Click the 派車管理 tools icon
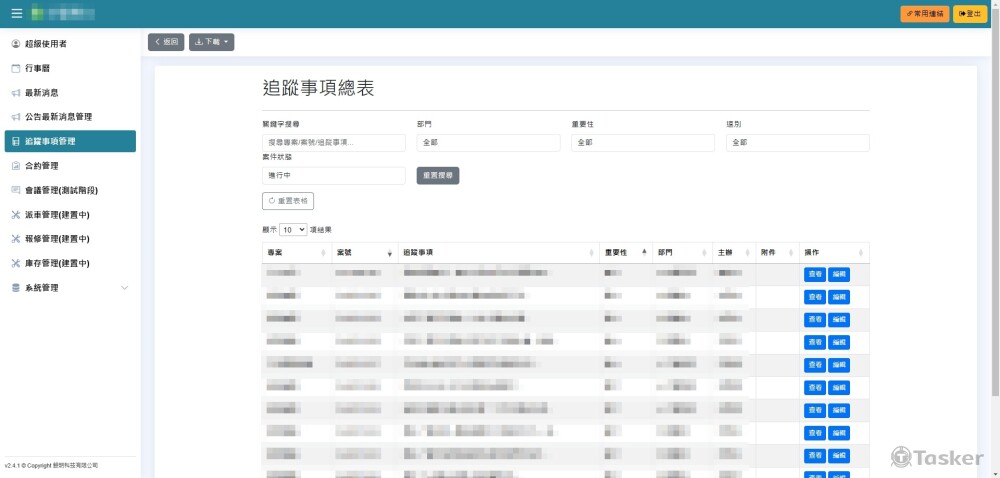 15,215
